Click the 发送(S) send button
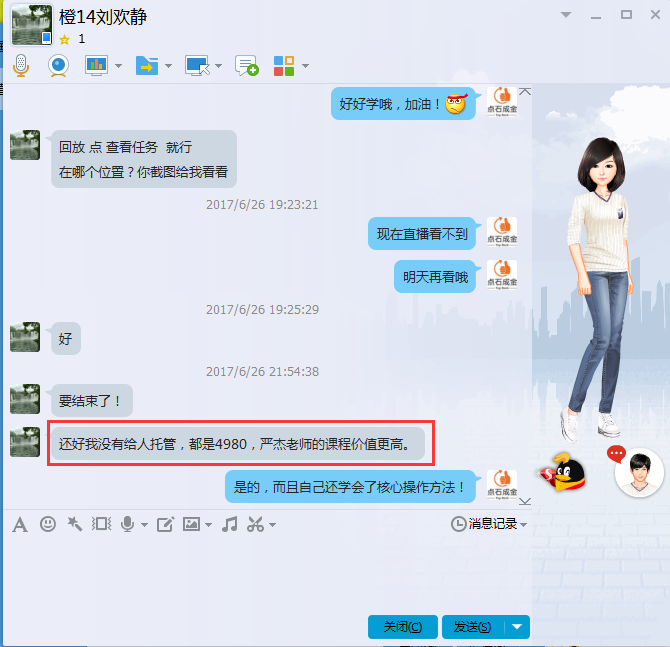 pos(473,627)
